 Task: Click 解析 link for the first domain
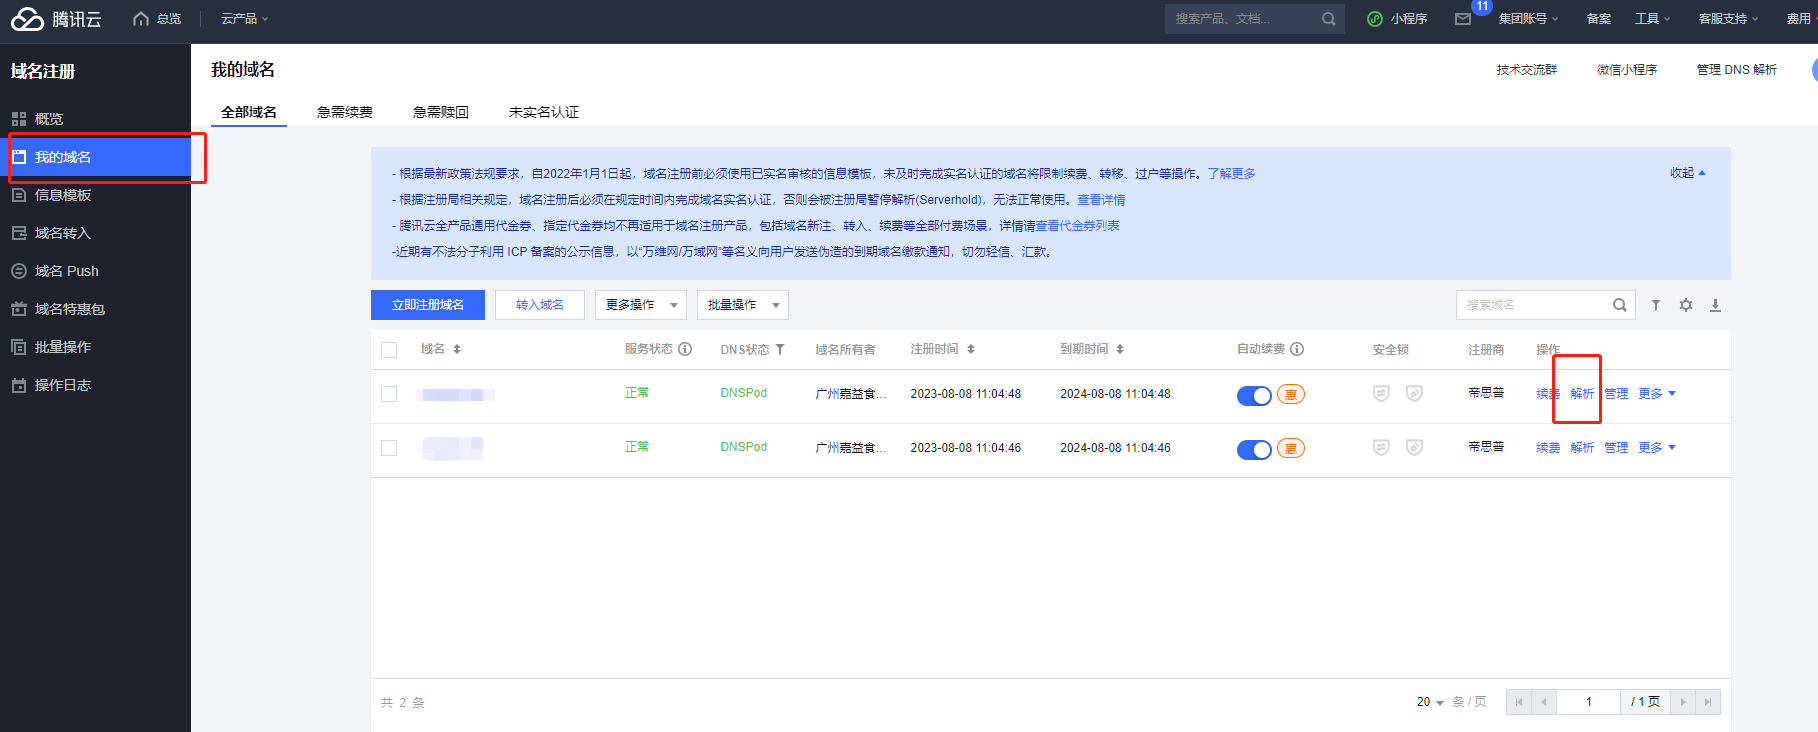point(1582,394)
